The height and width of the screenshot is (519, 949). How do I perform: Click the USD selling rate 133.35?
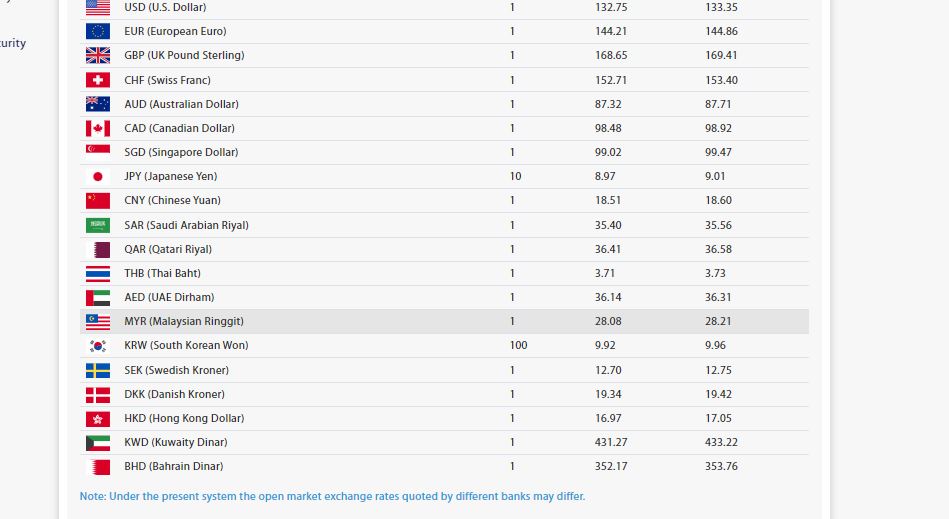pyautogui.click(x=721, y=7)
